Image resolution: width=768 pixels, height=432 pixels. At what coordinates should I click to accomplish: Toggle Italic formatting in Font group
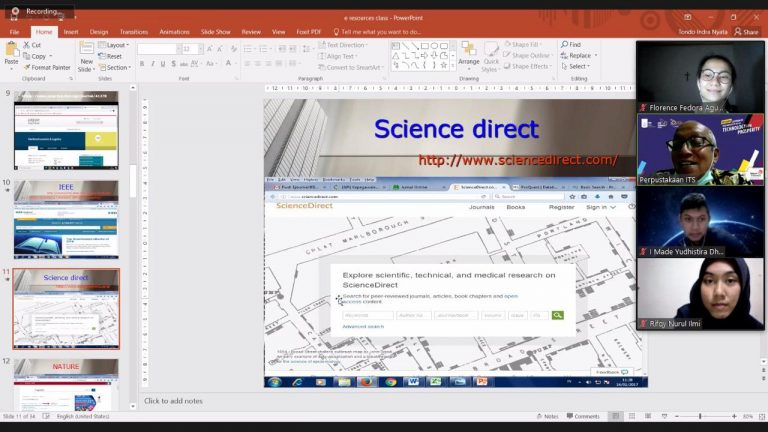coord(154,63)
